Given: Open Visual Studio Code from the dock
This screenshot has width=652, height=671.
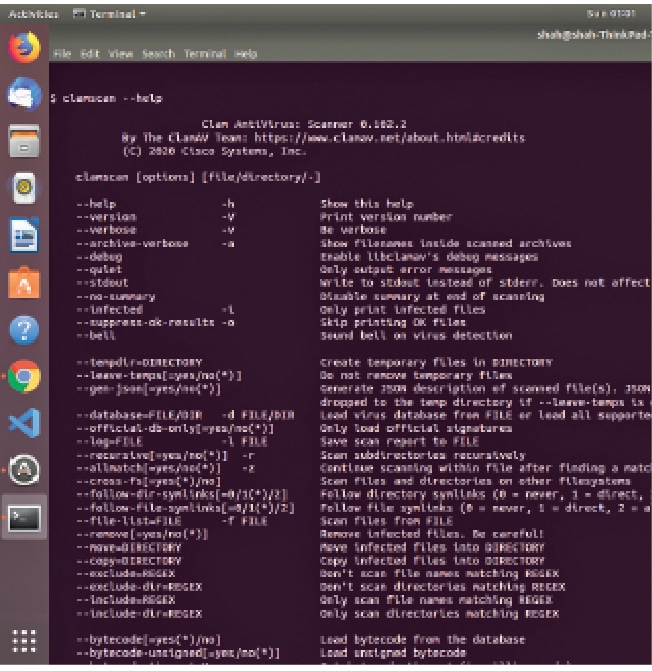Looking at the screenshot, I should coord(24,423).
